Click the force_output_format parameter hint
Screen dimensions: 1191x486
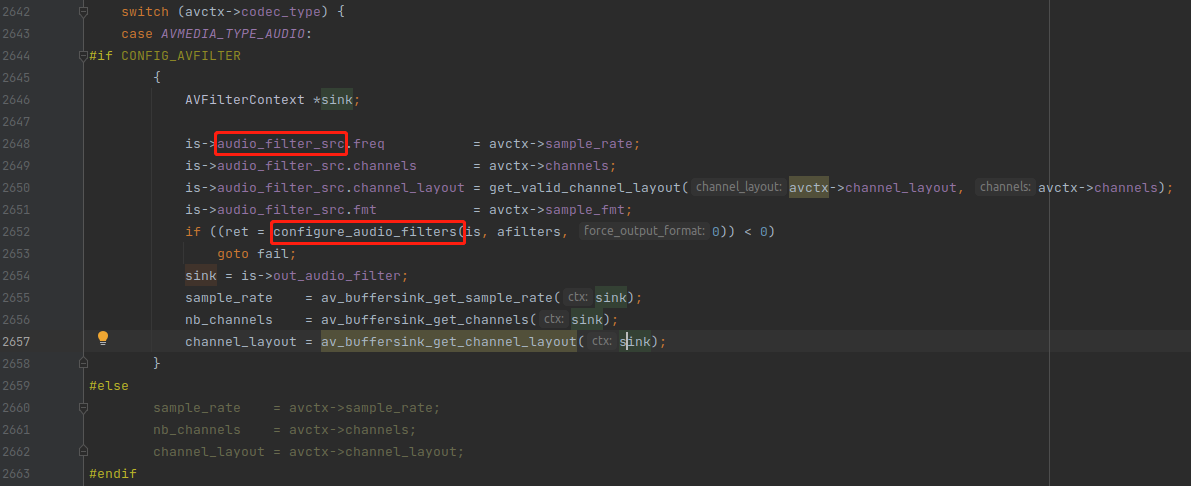[644, 232]
